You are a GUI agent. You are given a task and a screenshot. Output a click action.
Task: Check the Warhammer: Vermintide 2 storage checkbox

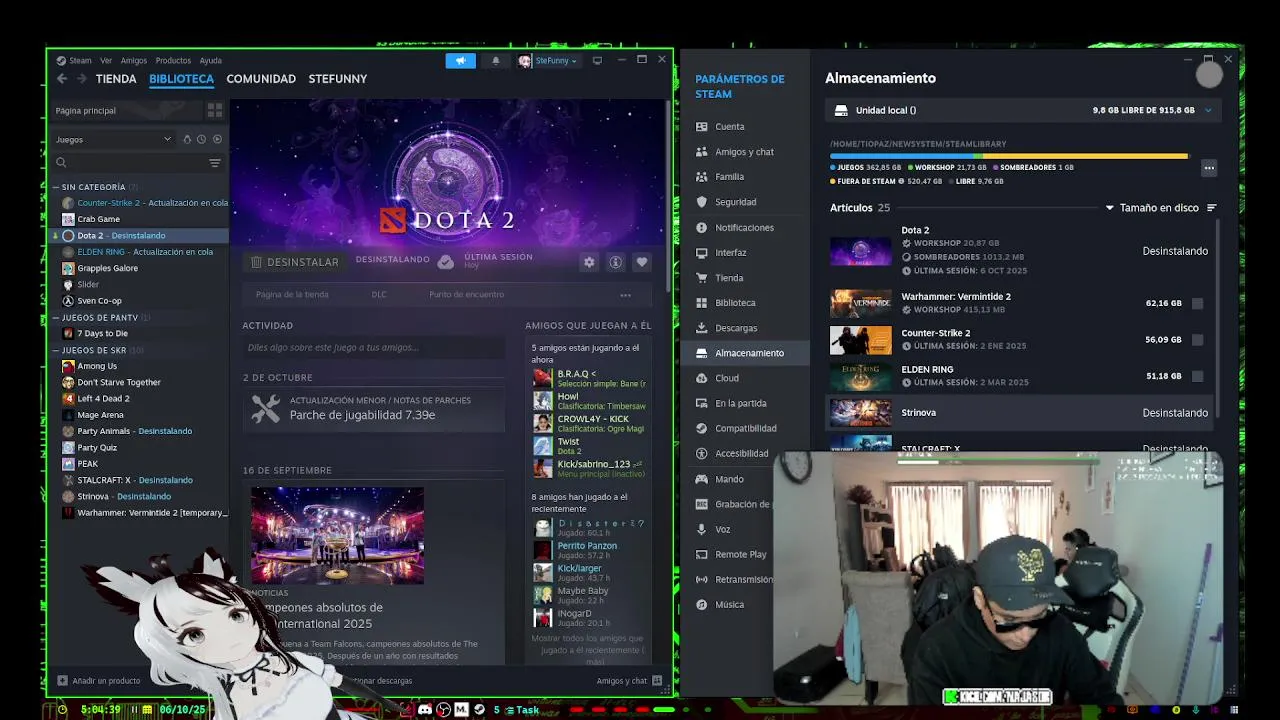[x=1198, y=303]
